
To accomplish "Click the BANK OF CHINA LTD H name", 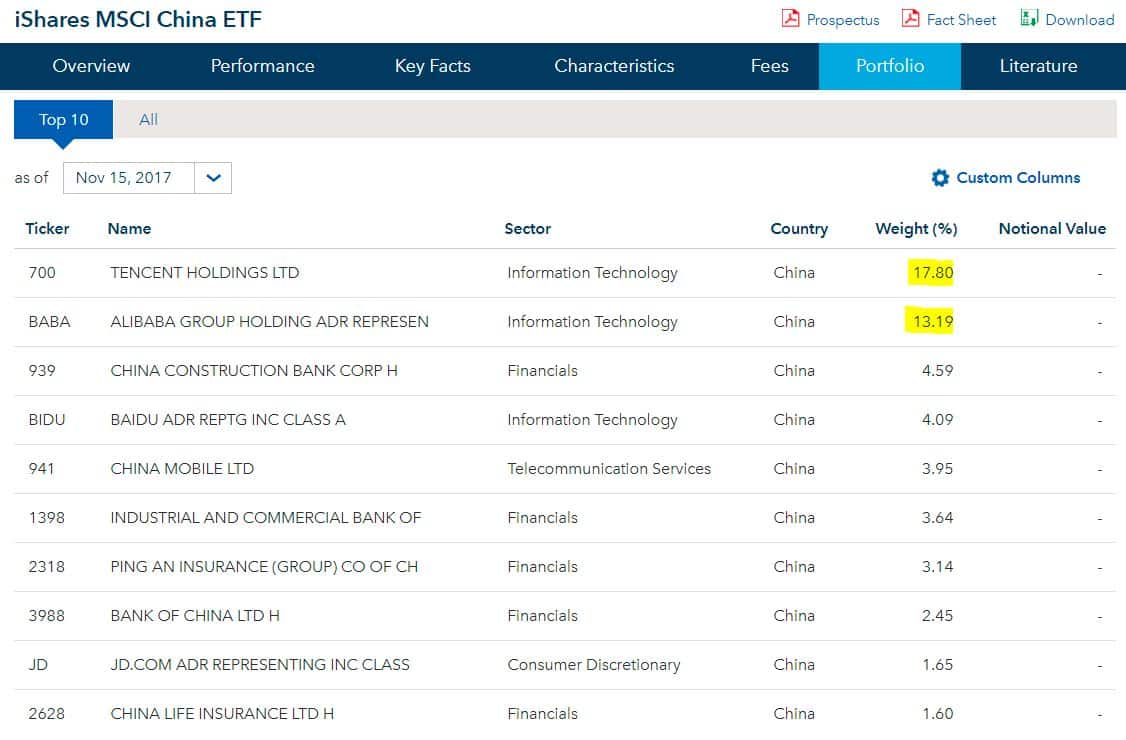I will 195,616.
